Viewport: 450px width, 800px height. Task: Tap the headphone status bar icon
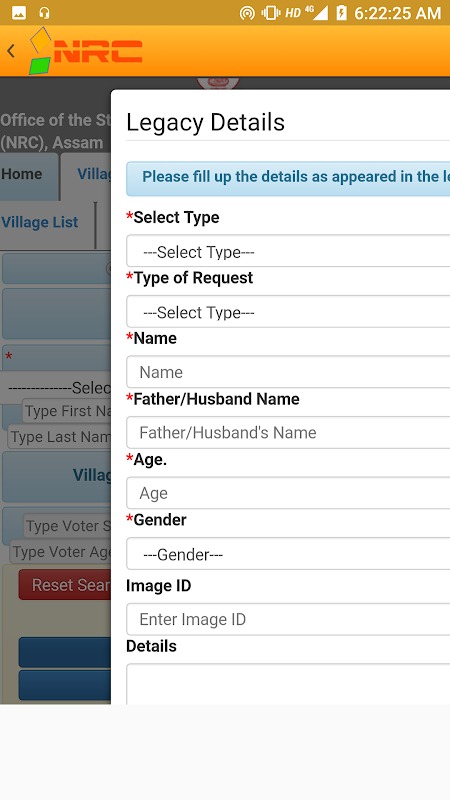(45, 13)
